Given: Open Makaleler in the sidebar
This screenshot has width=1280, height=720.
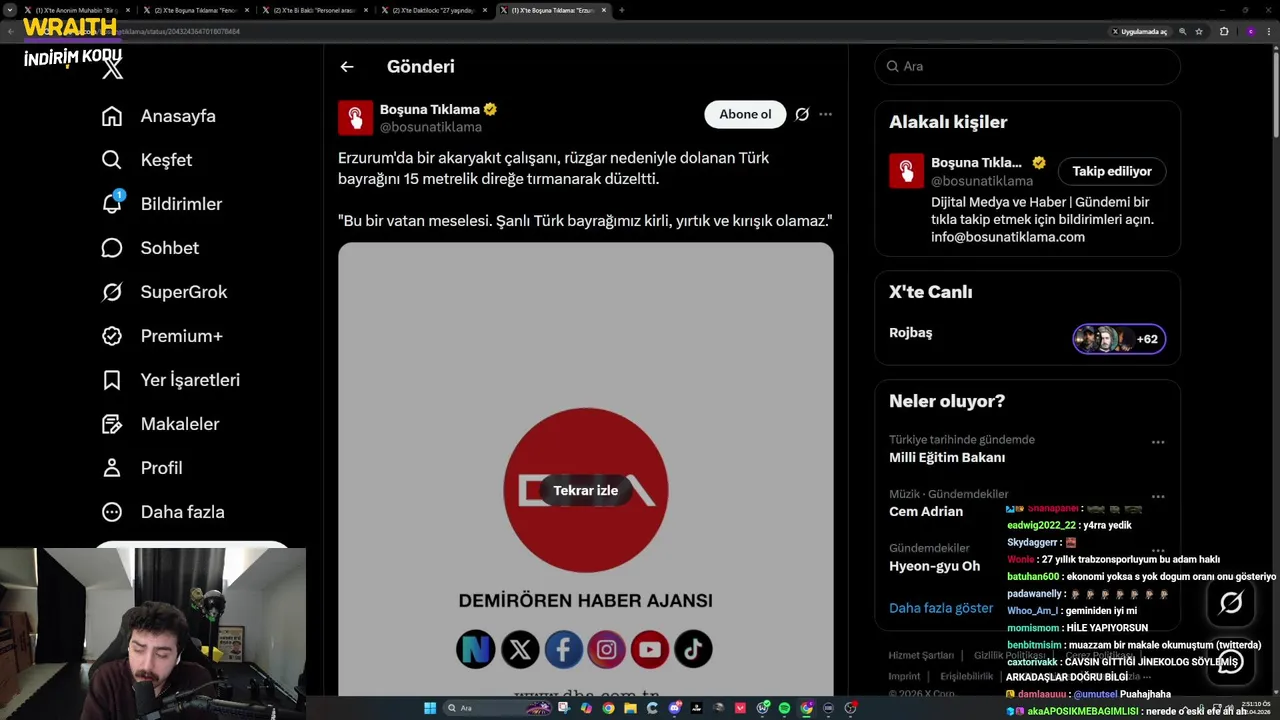Looking at the screenshot, I should [x=162, y=424].
